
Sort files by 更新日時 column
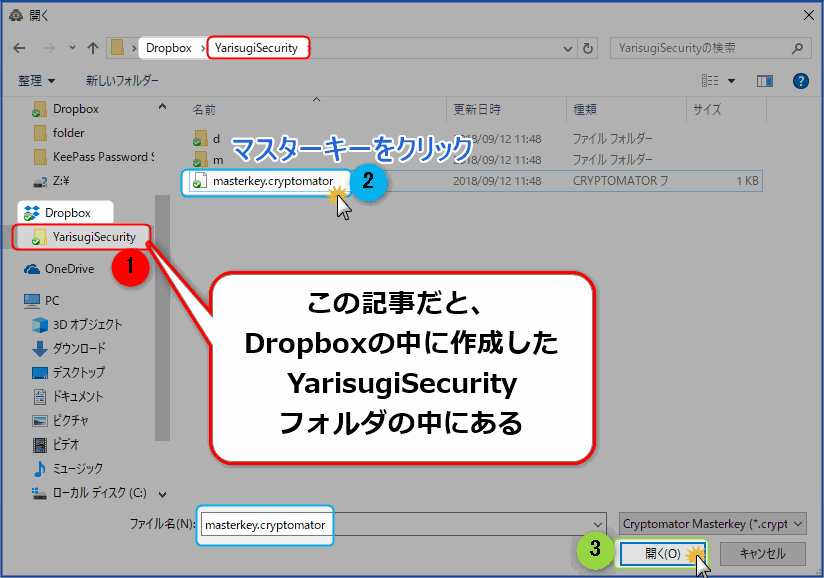coord(477,109)
